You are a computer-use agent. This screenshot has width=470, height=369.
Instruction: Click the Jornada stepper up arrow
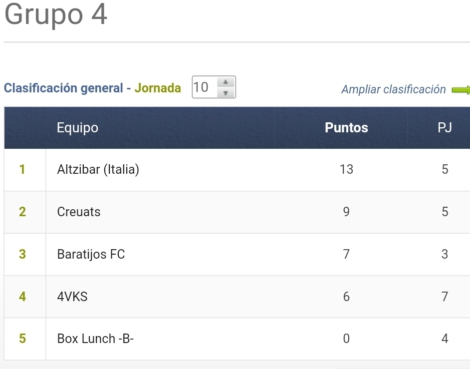(x=226, y=82)
